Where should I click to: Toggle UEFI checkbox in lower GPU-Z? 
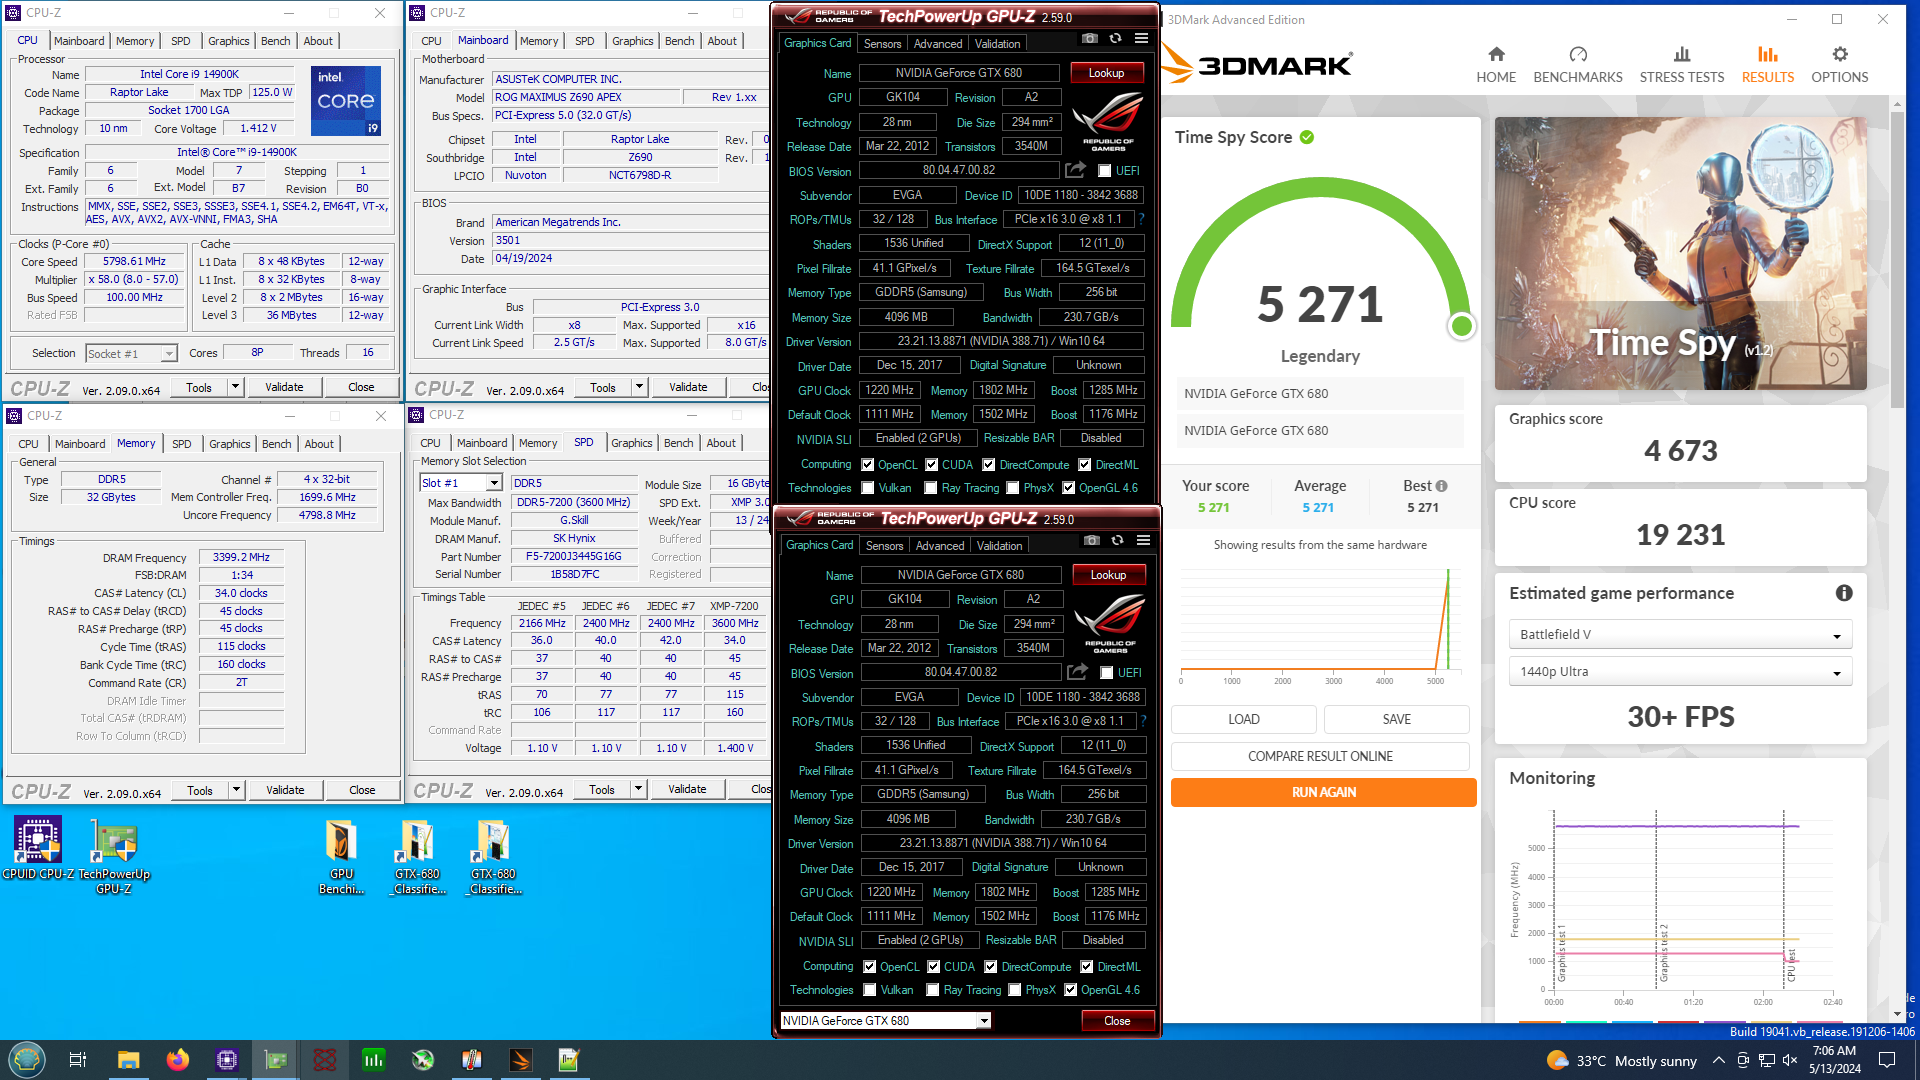click(x=1107, y=673)
